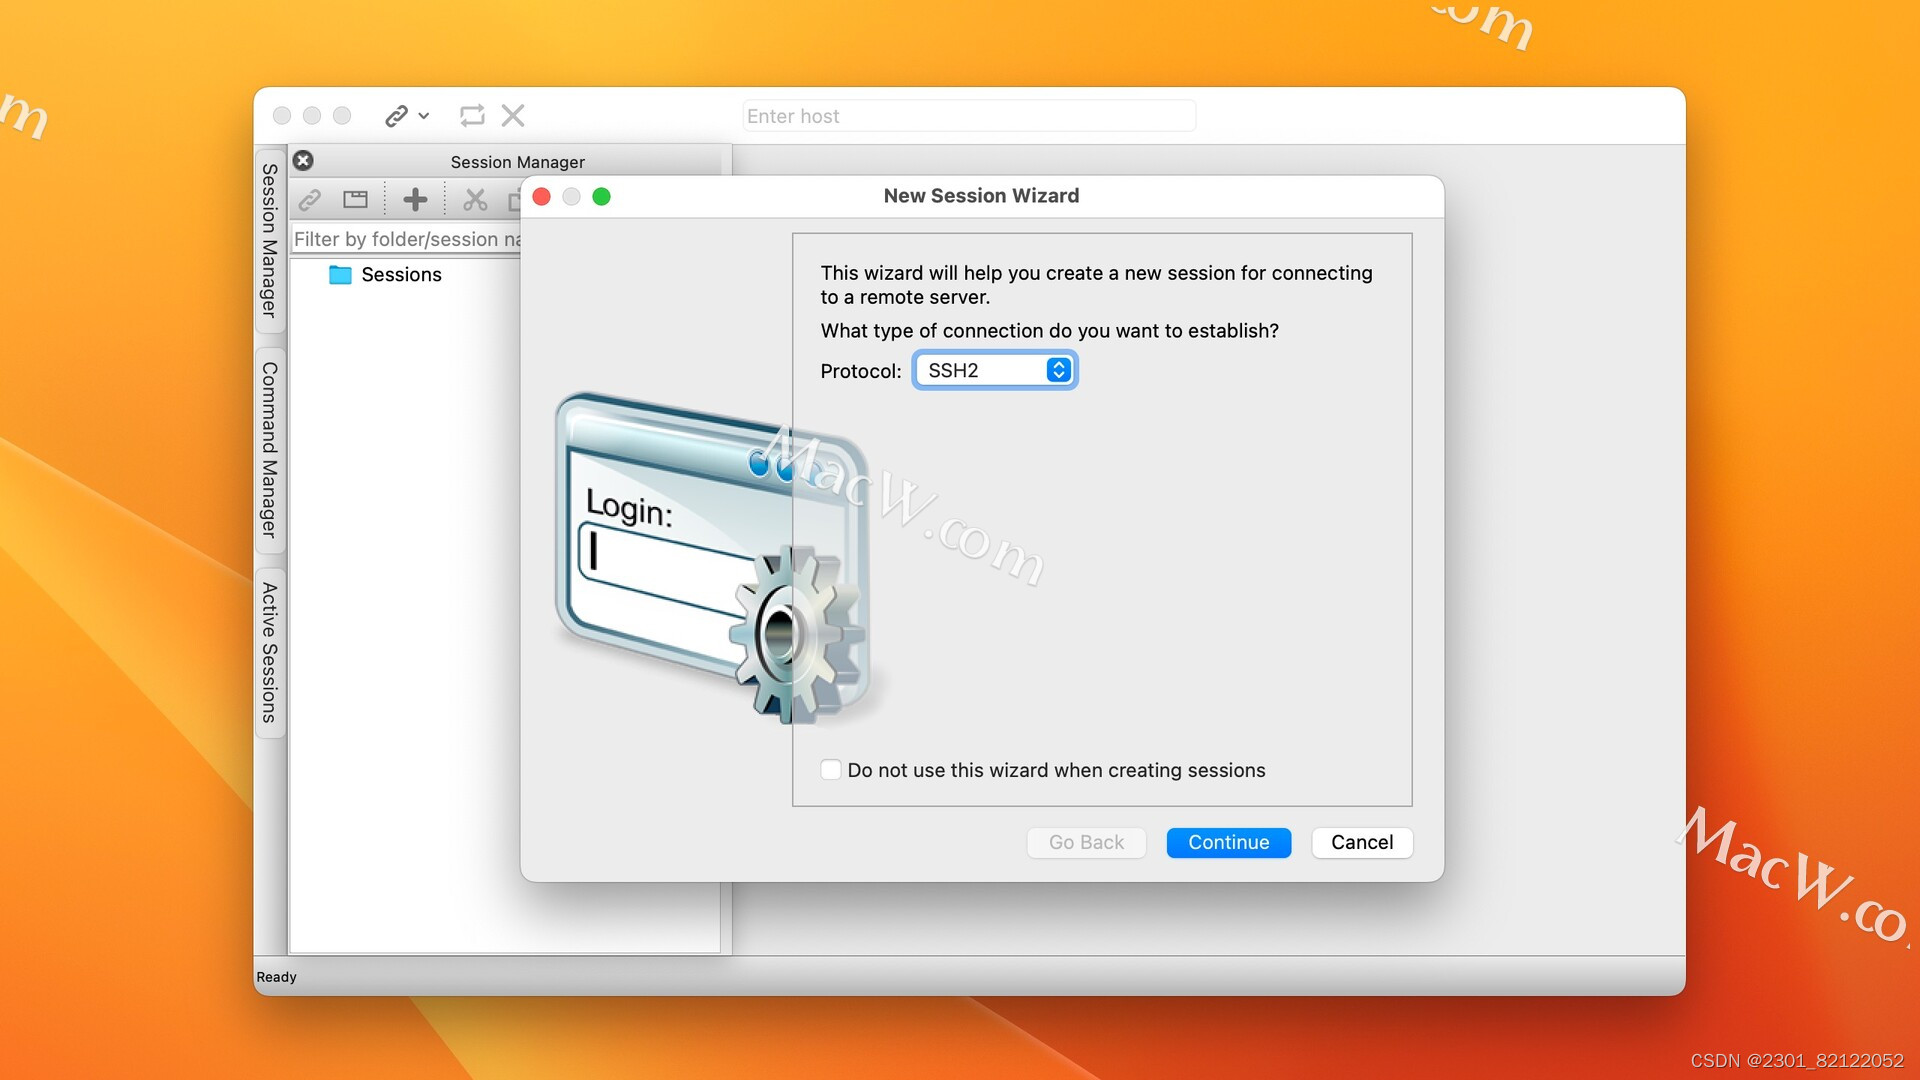Click the Session Manager panel close badge
1920x1080 pixels.
(303, 161)
